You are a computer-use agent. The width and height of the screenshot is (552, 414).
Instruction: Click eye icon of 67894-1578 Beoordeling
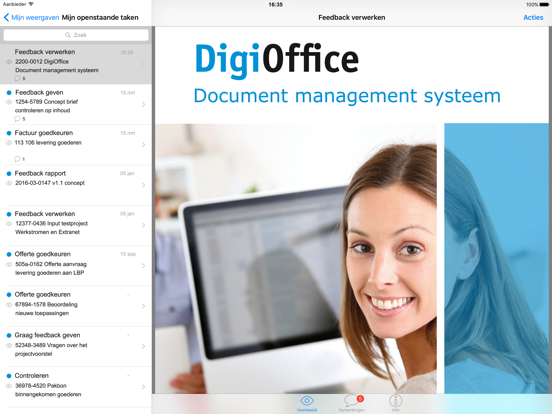pyautogui.click(x=9, y=305)
